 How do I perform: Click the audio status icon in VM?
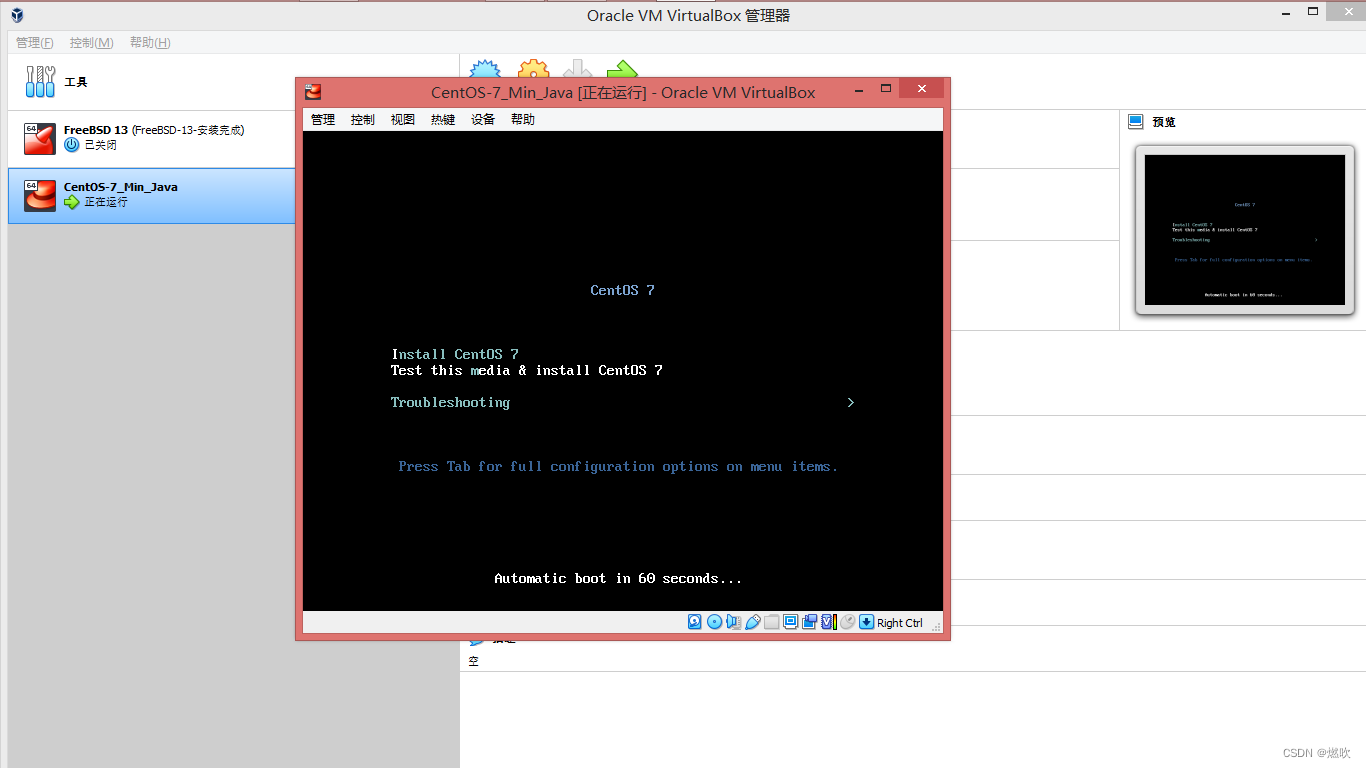(x=733, y=622)
